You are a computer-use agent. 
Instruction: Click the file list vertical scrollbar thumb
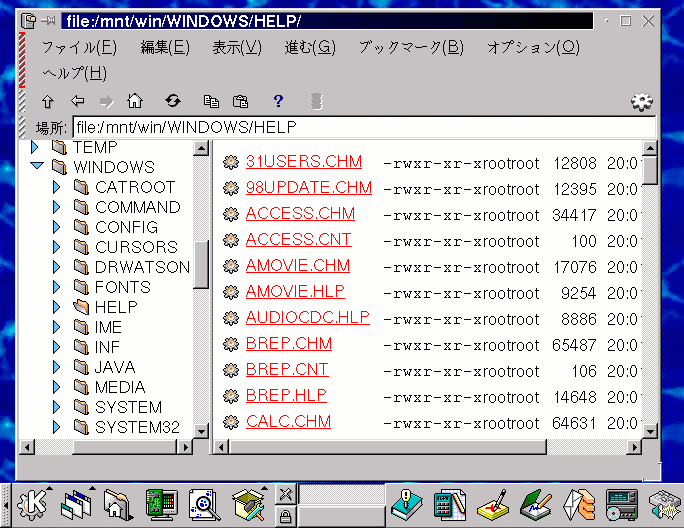tap(650, 171)
